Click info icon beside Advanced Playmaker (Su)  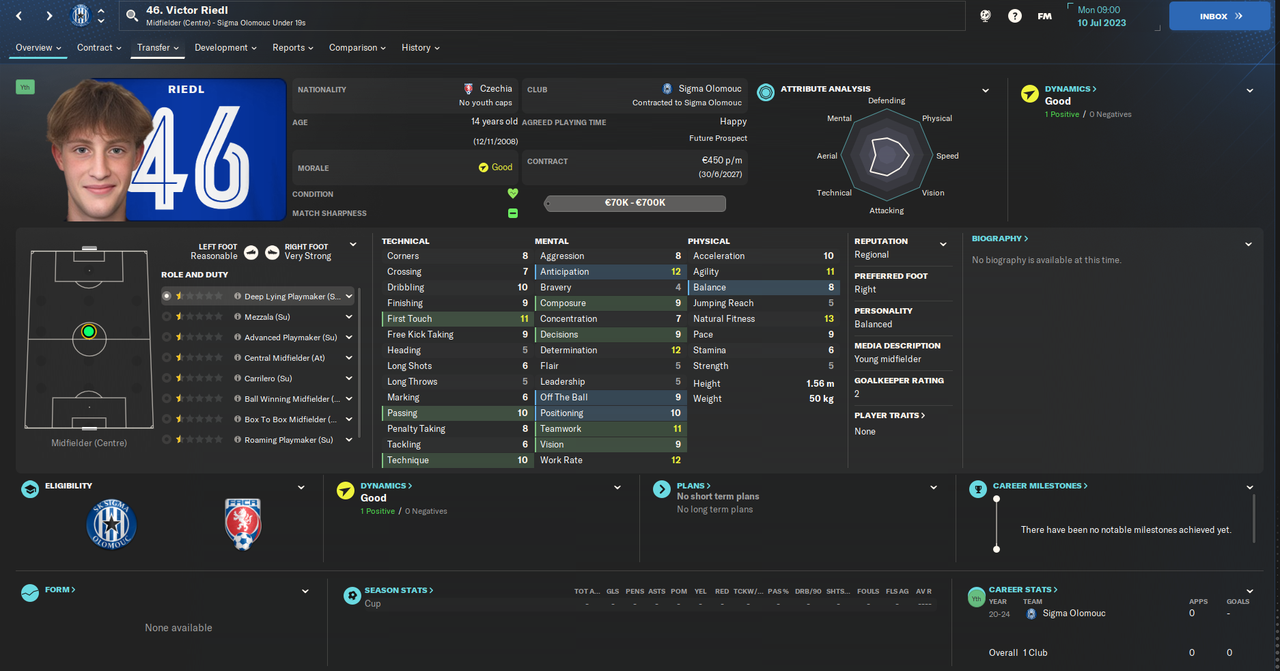tap(237, 338)
